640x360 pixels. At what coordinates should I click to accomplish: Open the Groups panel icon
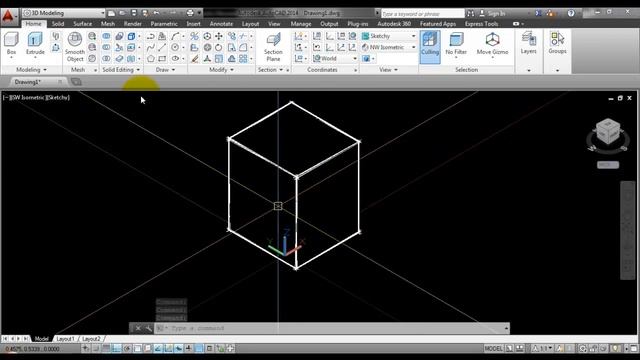[x=557, y=43]
